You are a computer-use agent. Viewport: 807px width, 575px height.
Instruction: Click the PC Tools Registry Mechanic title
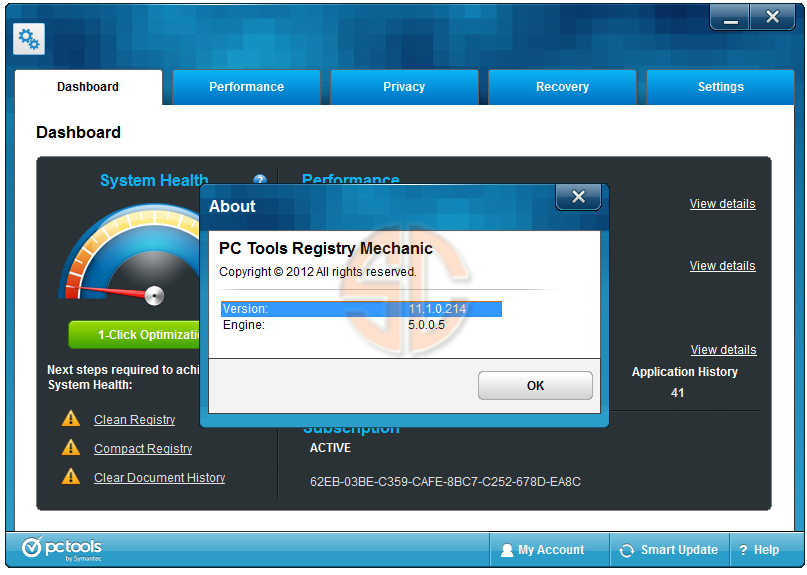tap(326, 248)
